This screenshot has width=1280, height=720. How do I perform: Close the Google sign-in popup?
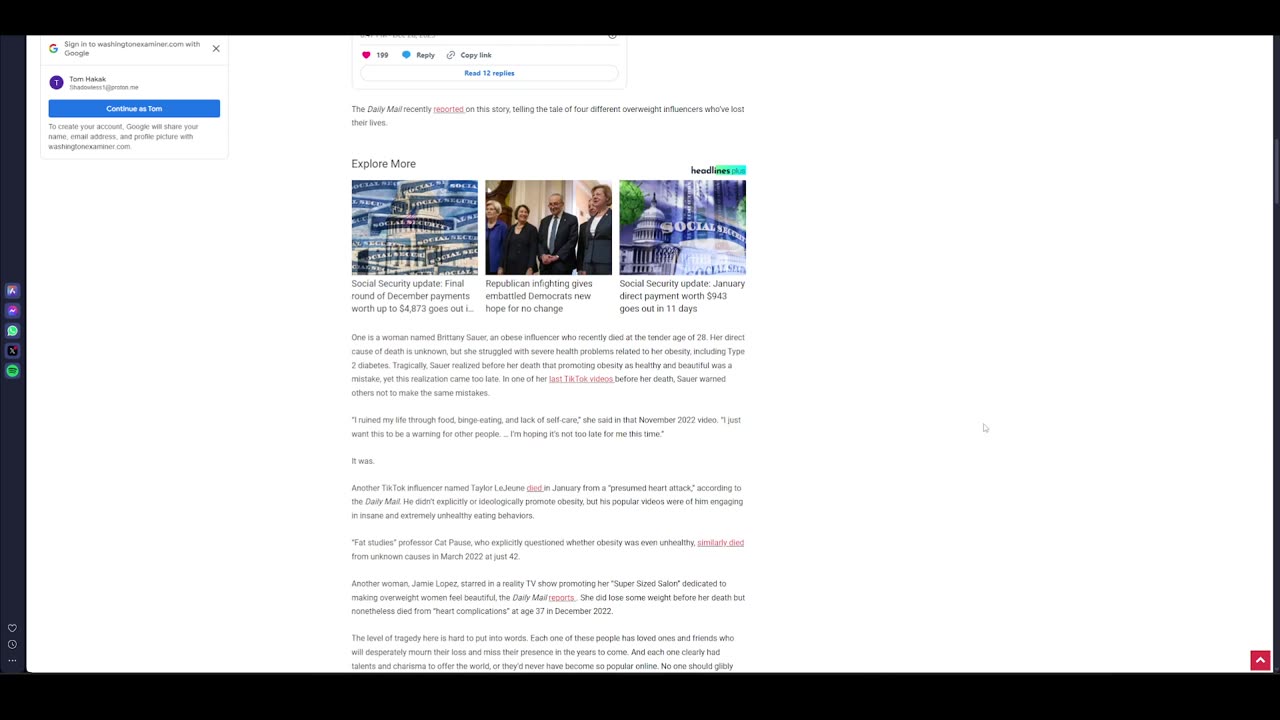216,48
